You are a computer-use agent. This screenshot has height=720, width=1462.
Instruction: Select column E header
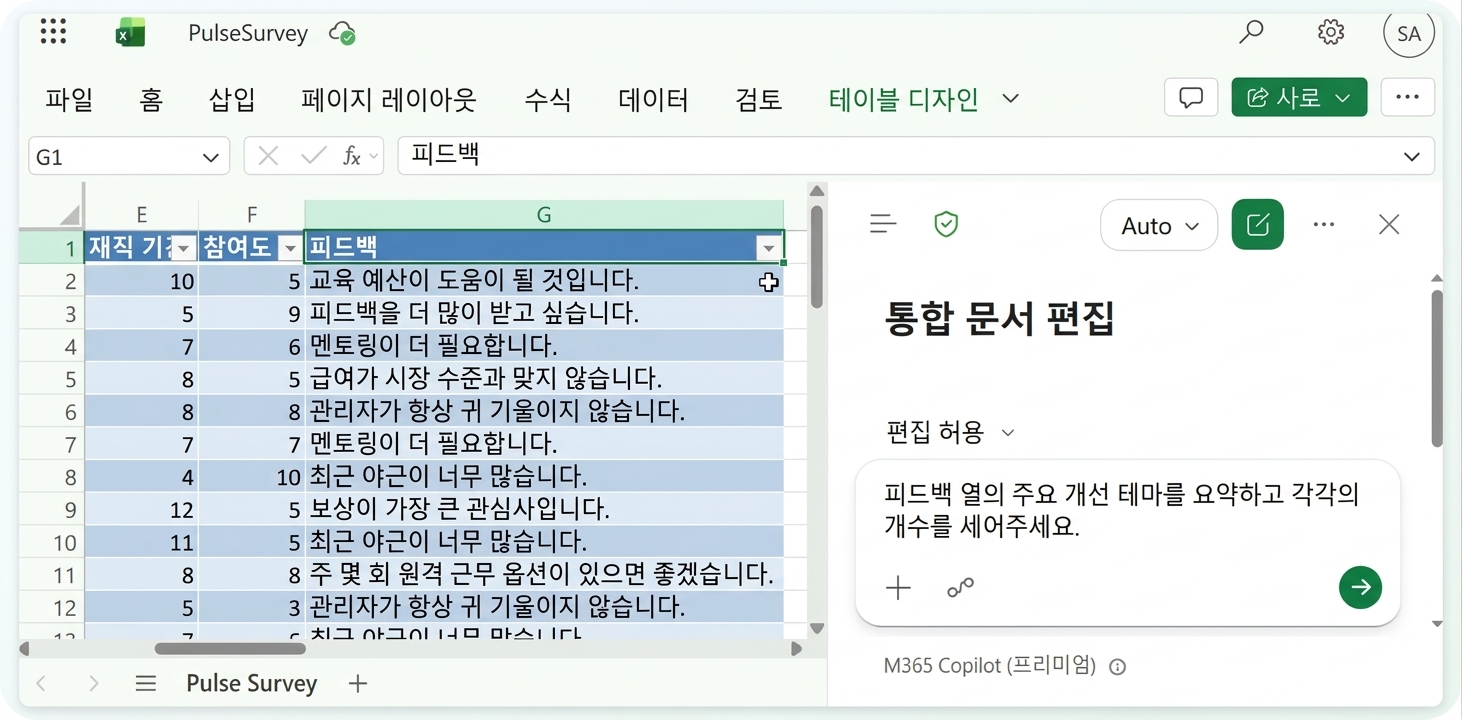coord(141,214)
